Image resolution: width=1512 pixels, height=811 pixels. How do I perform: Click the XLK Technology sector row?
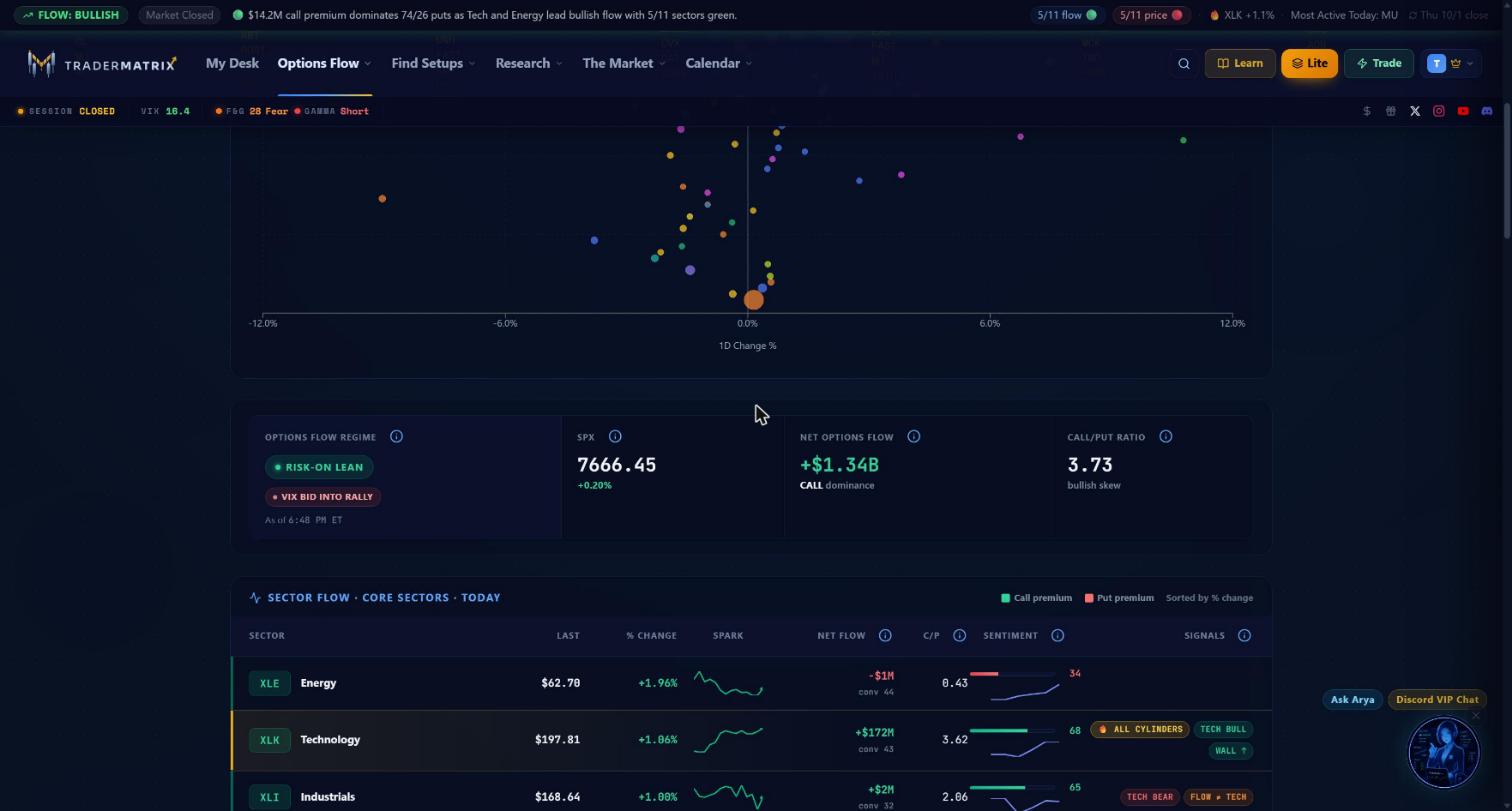(x=751, y=740)
